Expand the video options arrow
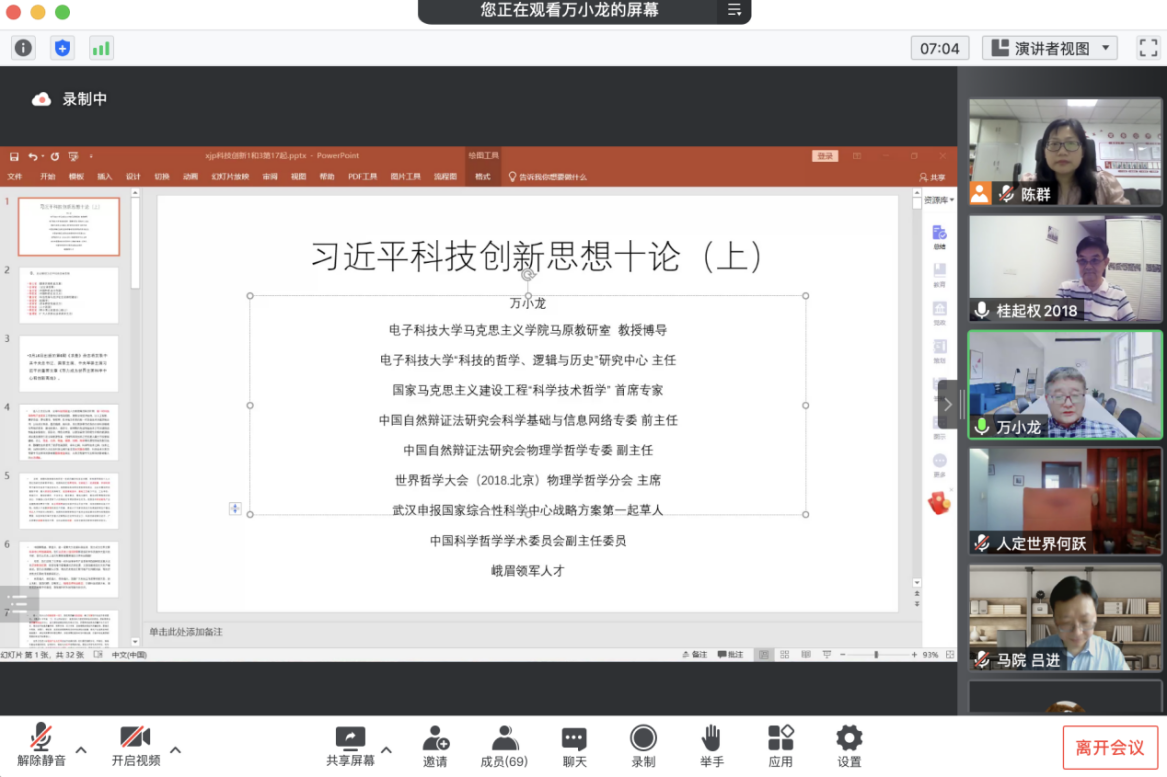 click(176, 749)
